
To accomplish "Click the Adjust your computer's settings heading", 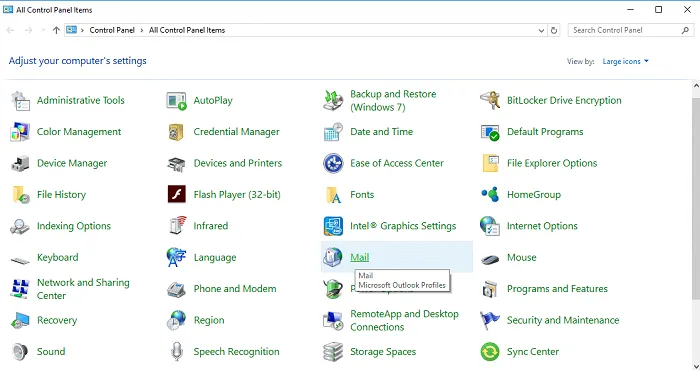I will tap(78, 61).
